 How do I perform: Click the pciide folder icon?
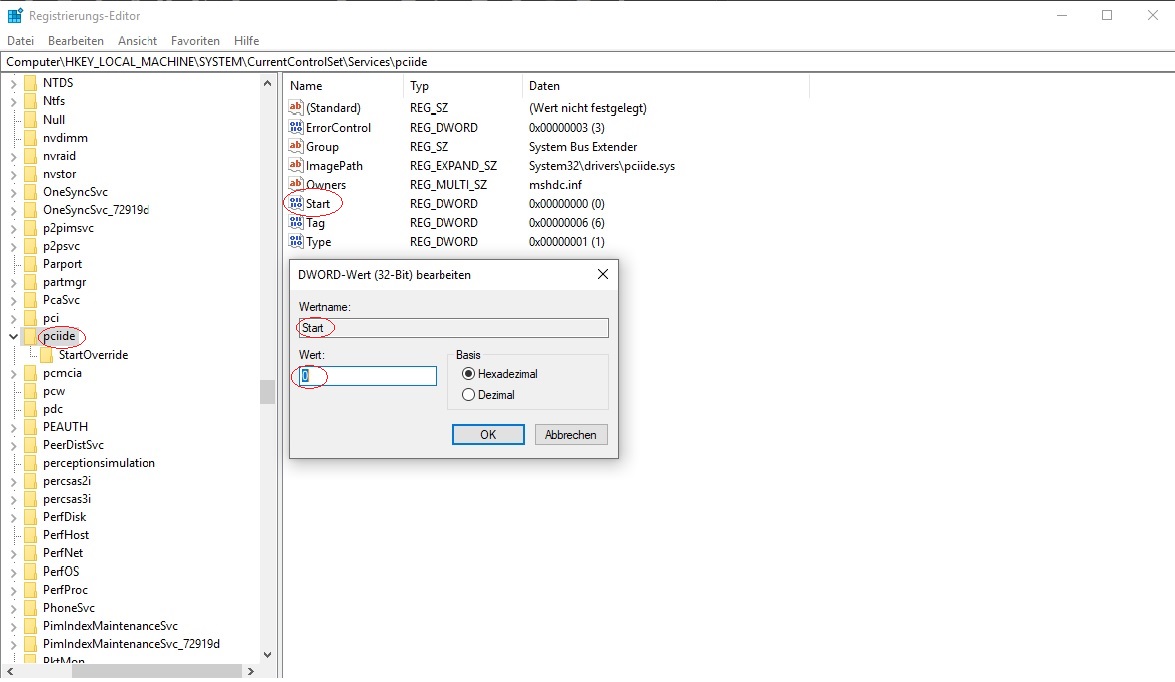click(x=30, y=336)
